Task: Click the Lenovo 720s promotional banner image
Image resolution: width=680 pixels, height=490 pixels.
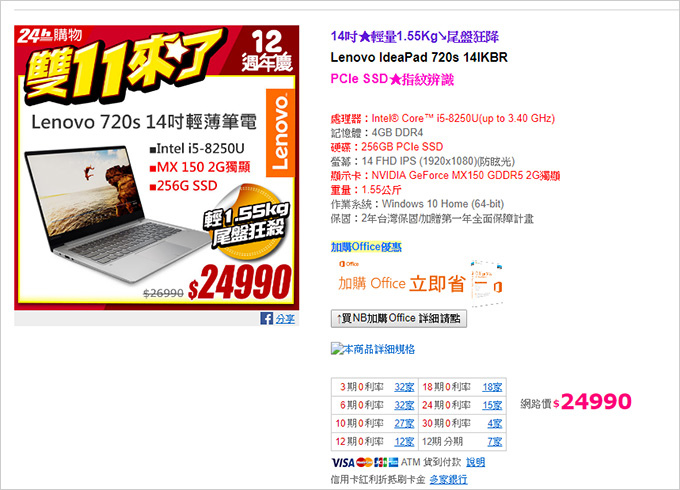Action: [157, 168]
